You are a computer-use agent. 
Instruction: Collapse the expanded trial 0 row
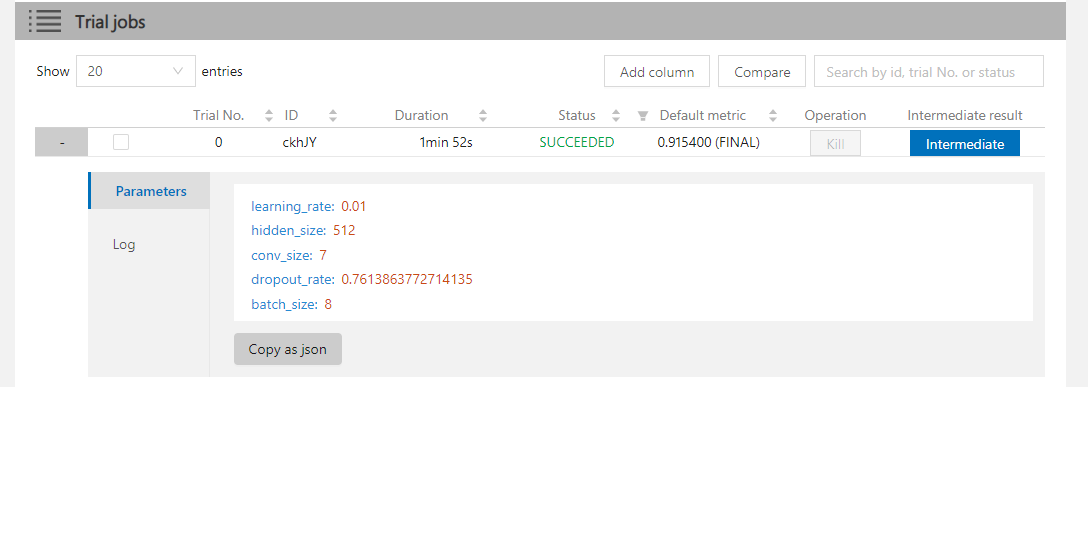[62, 143]
